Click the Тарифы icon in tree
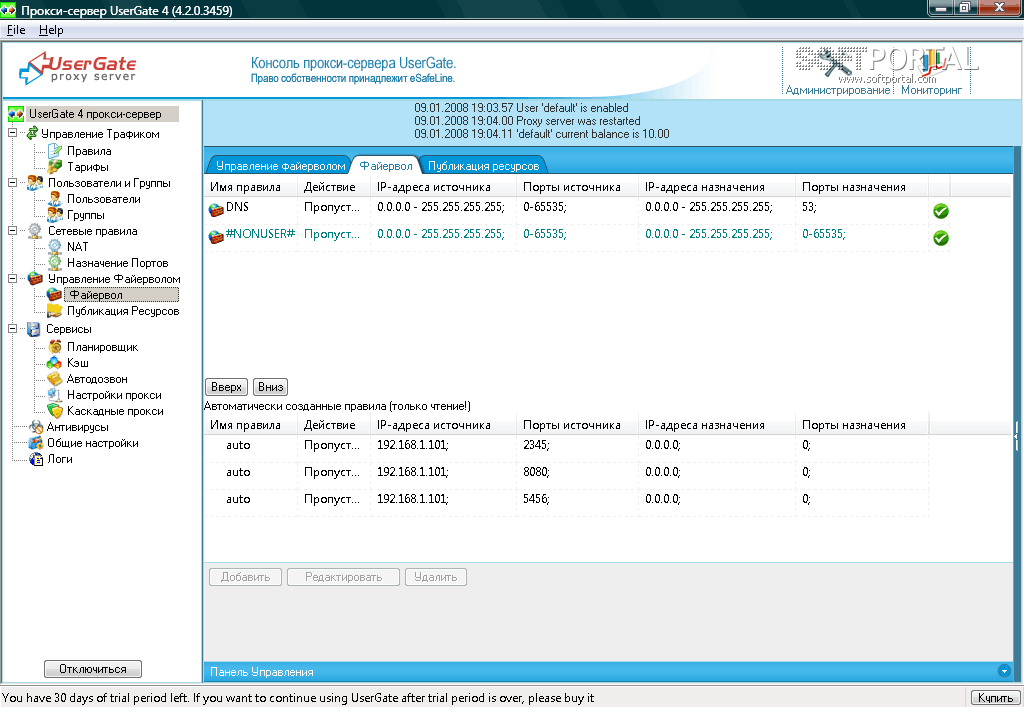Image resolution: width=1024 pixels, height=708 pixels. coord(56,167)
